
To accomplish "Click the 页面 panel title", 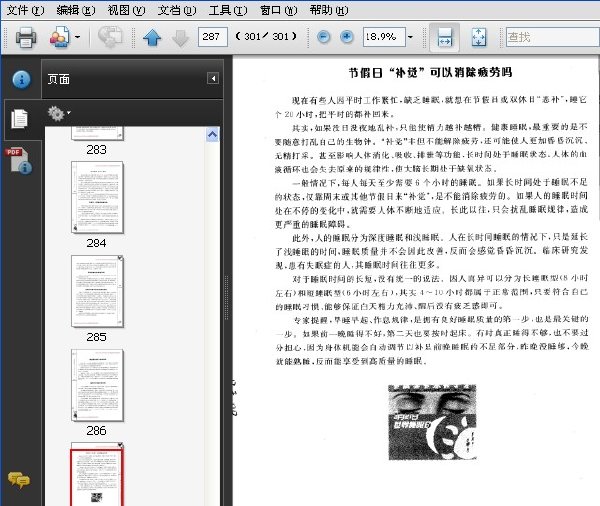I will pyautogui.click(x=59, y=79).
